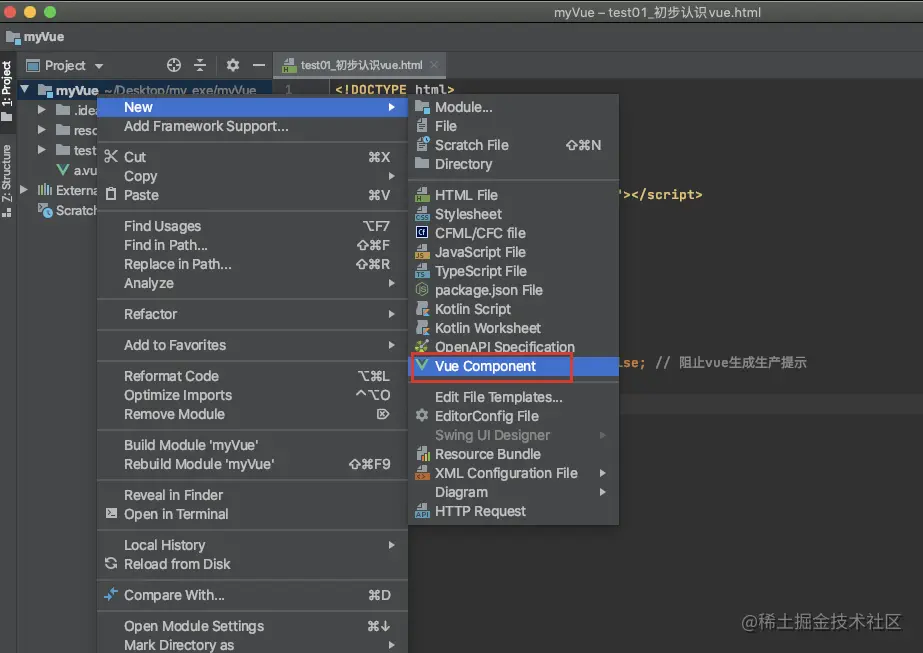
Task: Click the XML Configuration File icon
Action: (x=422, y=473)
